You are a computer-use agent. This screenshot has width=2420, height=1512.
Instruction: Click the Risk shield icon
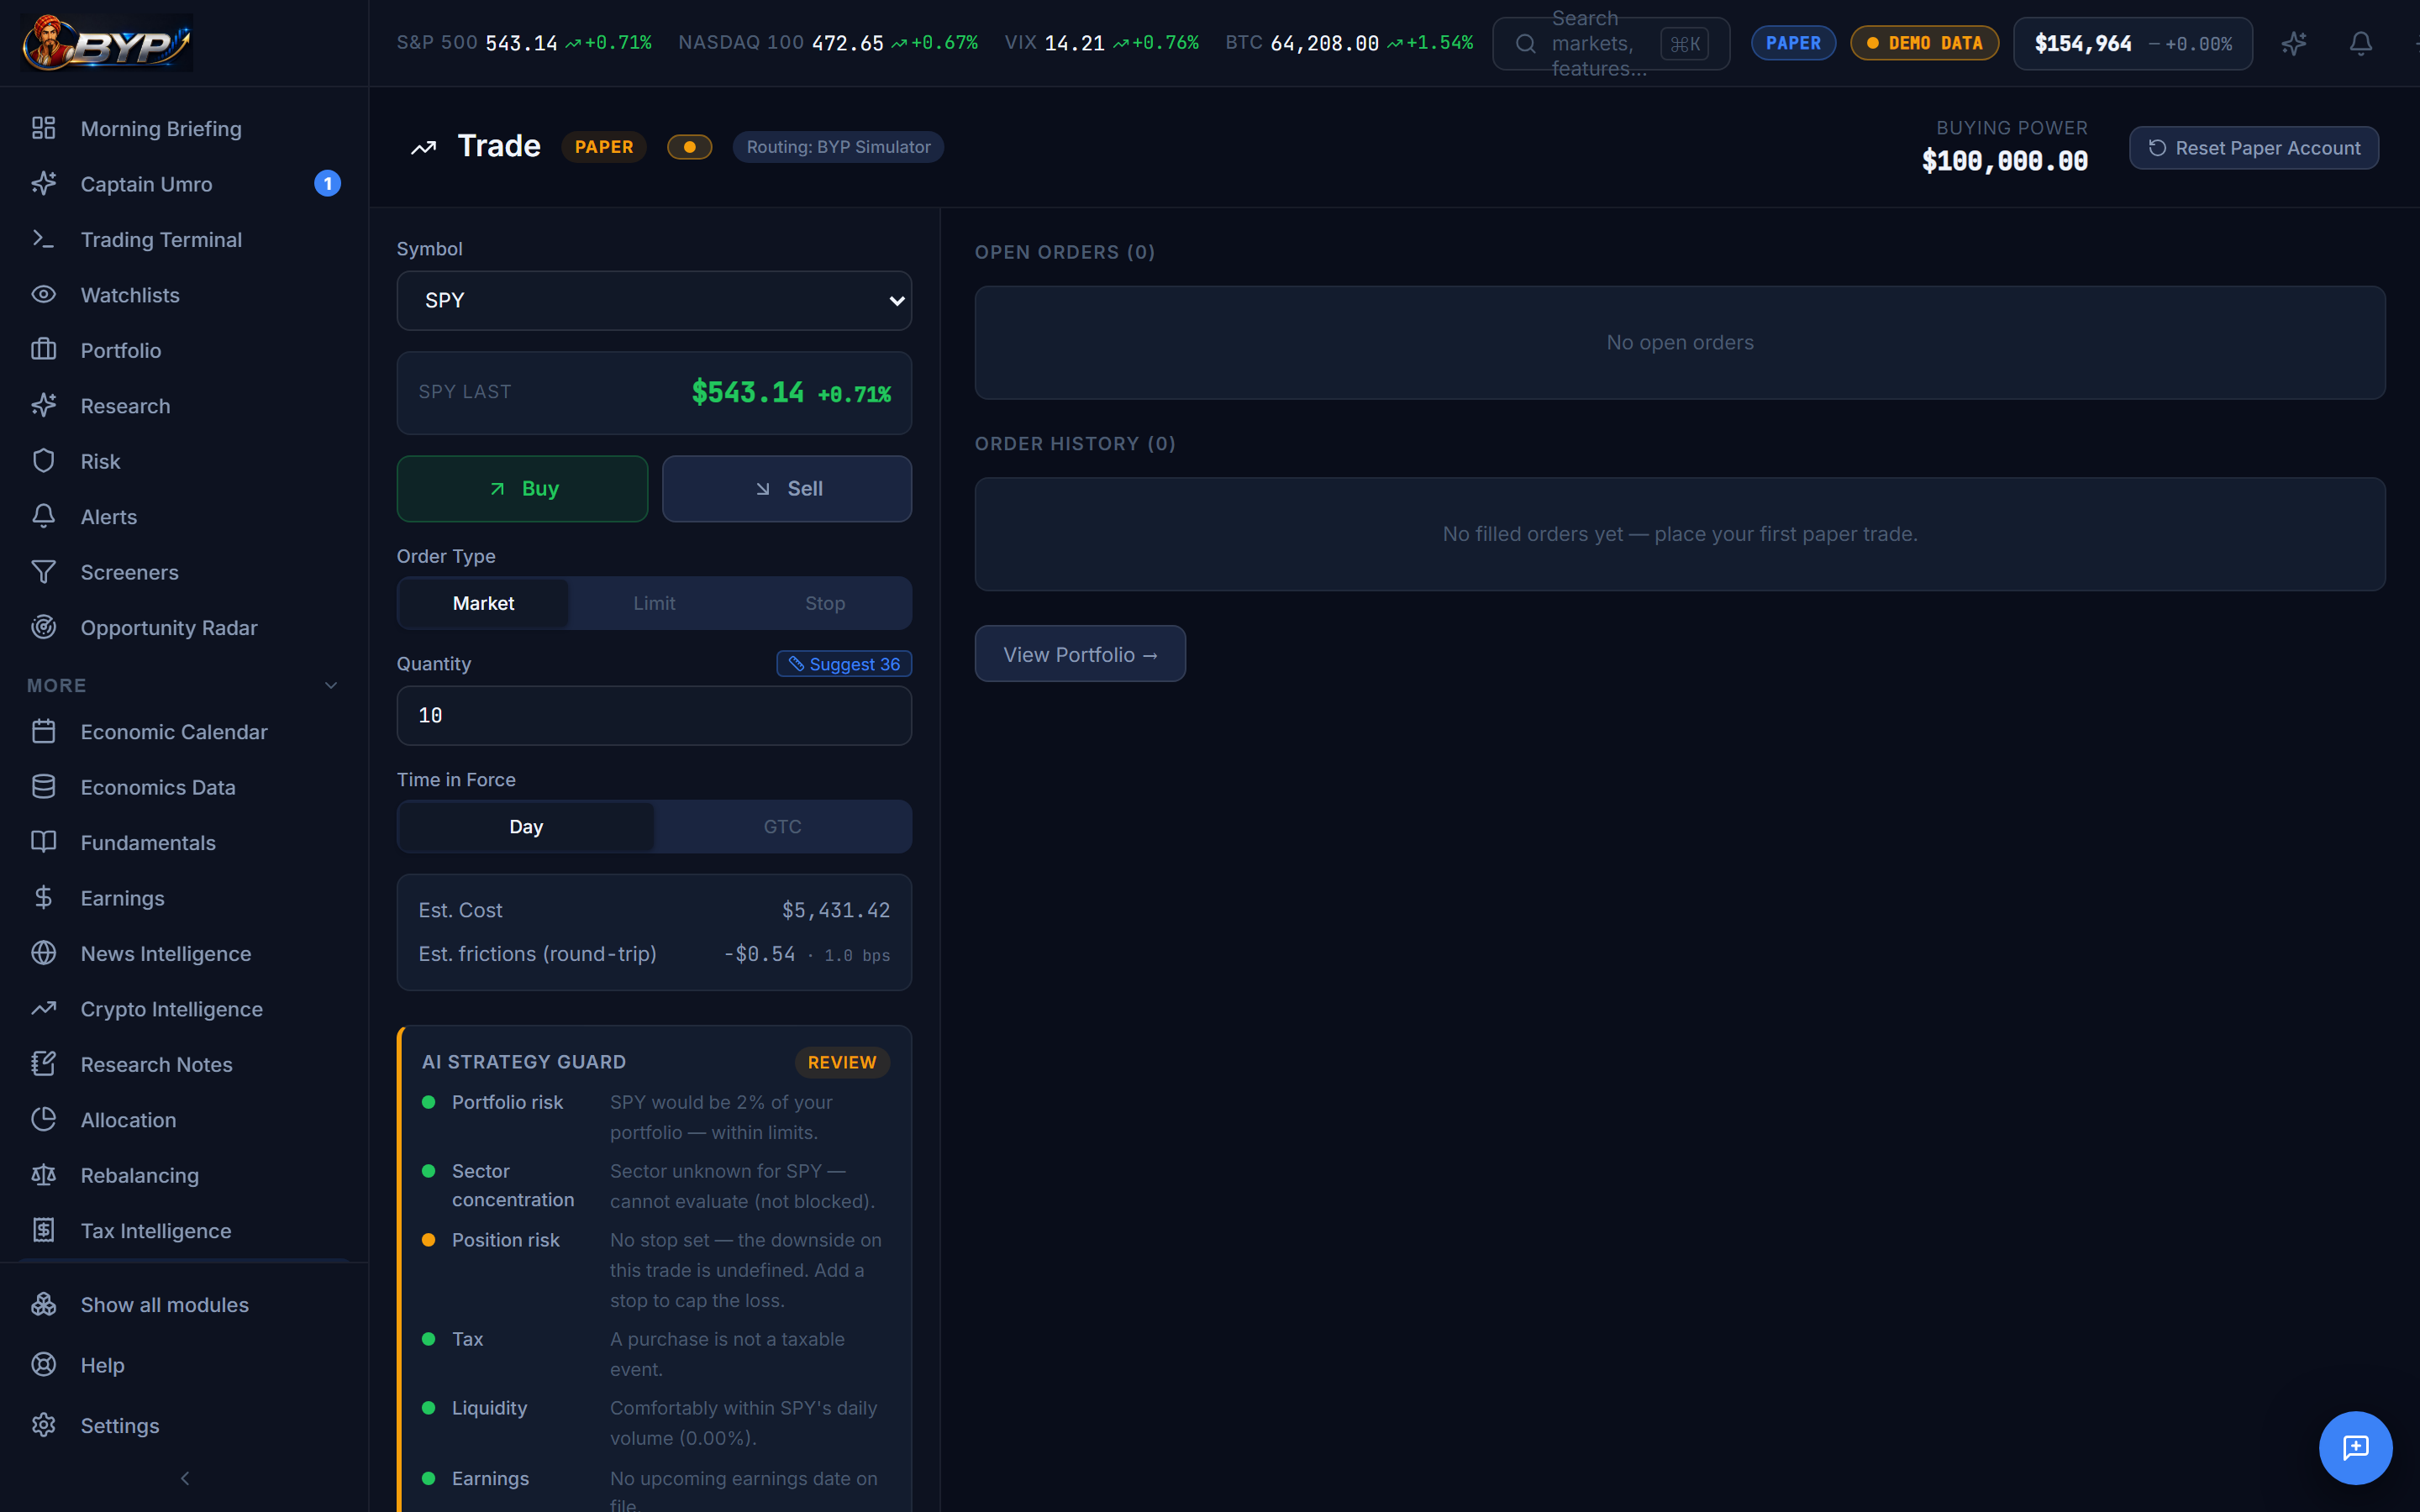point(43,461)
